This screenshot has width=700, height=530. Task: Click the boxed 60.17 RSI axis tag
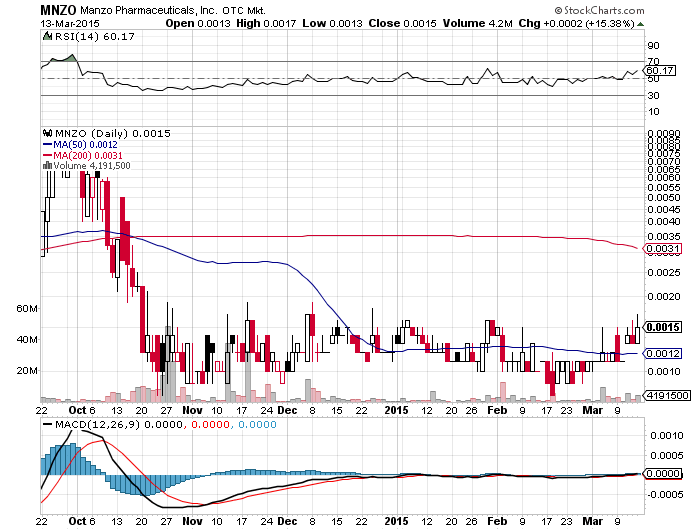[660, 71]
